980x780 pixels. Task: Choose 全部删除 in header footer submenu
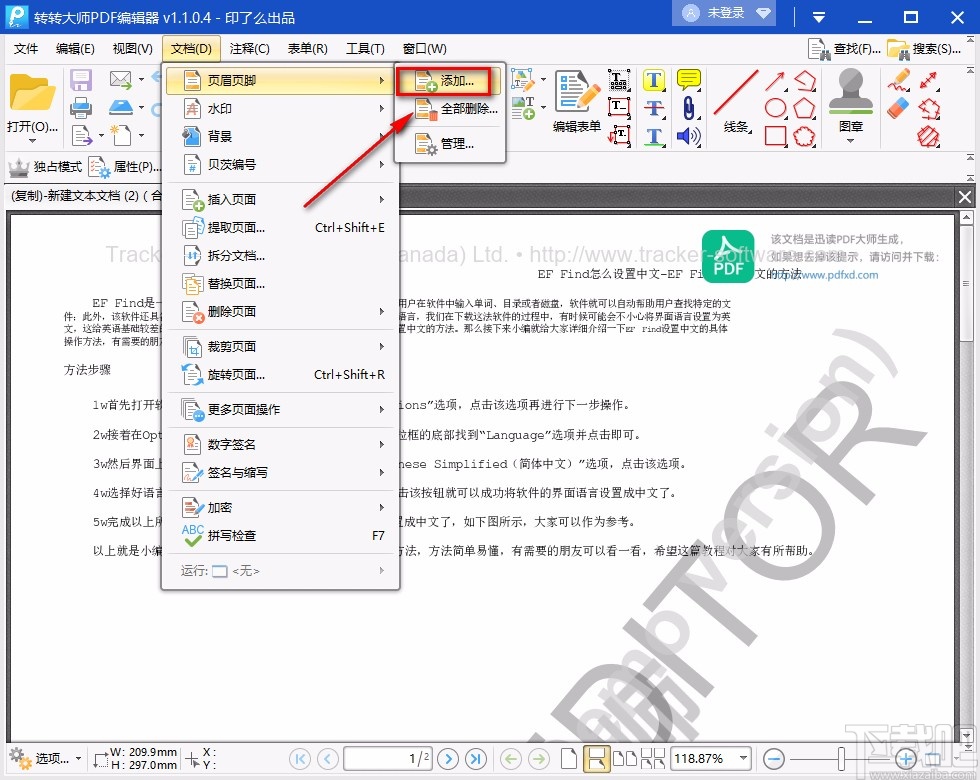450,109
